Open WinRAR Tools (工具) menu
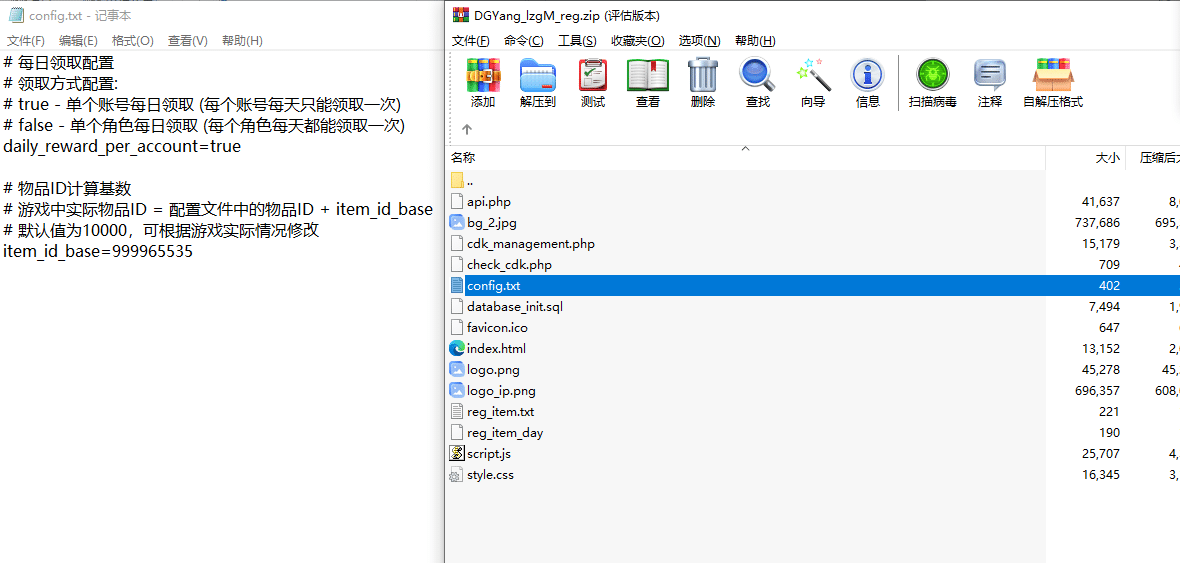Screen dimensions: 1180x563 (576, 41)
